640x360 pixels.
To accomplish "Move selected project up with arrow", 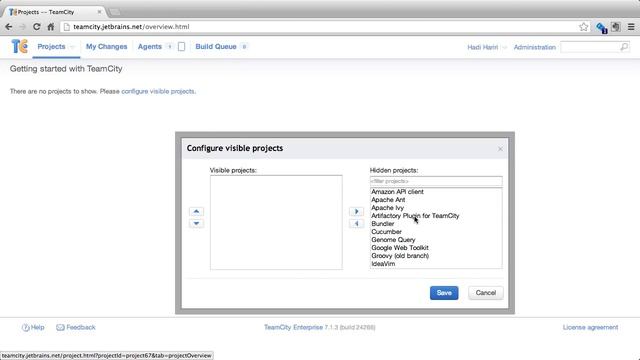I will point(196,211).
